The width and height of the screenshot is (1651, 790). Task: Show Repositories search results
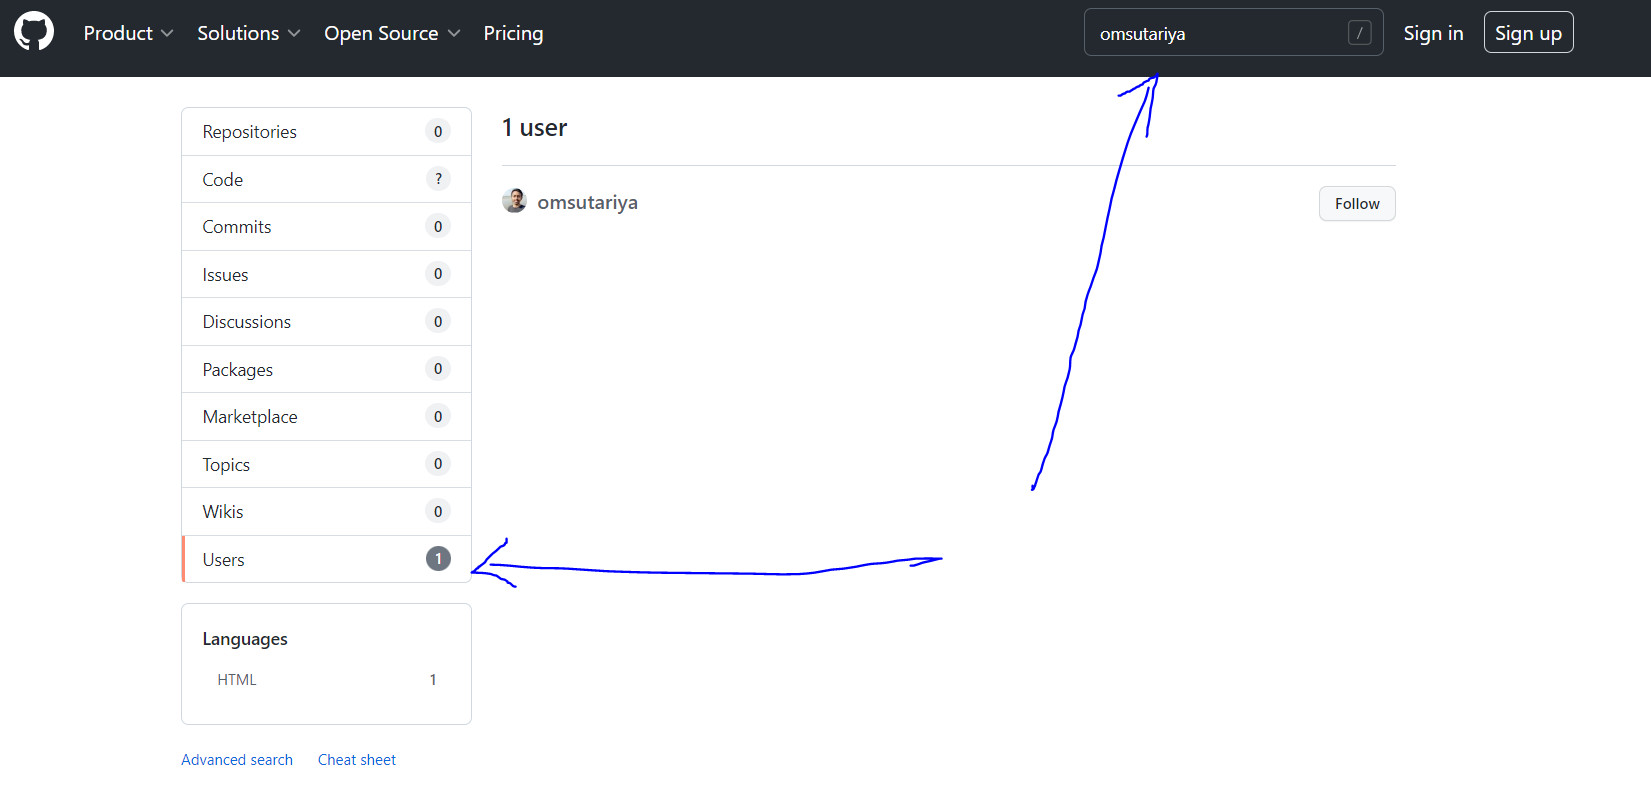(x=326, y=132)
